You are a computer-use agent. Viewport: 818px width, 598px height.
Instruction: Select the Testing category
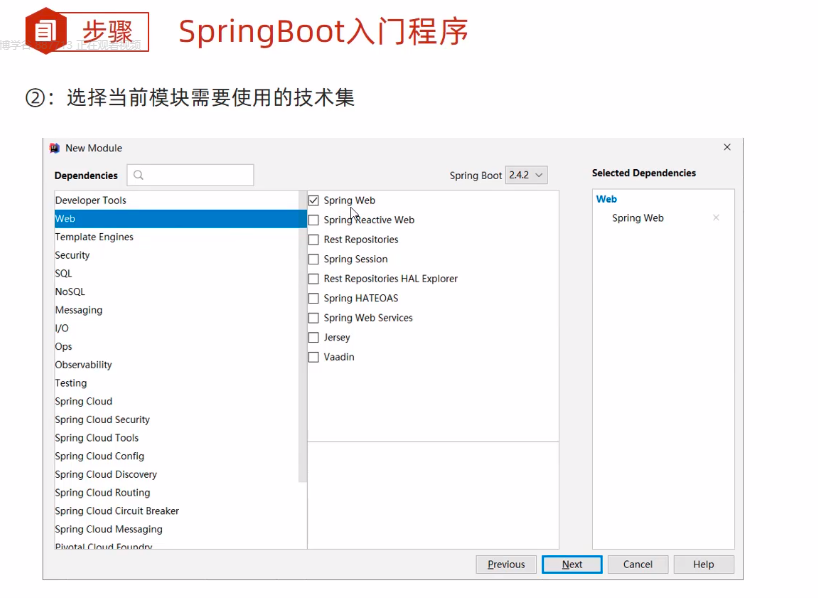click(x=177, y=383)
